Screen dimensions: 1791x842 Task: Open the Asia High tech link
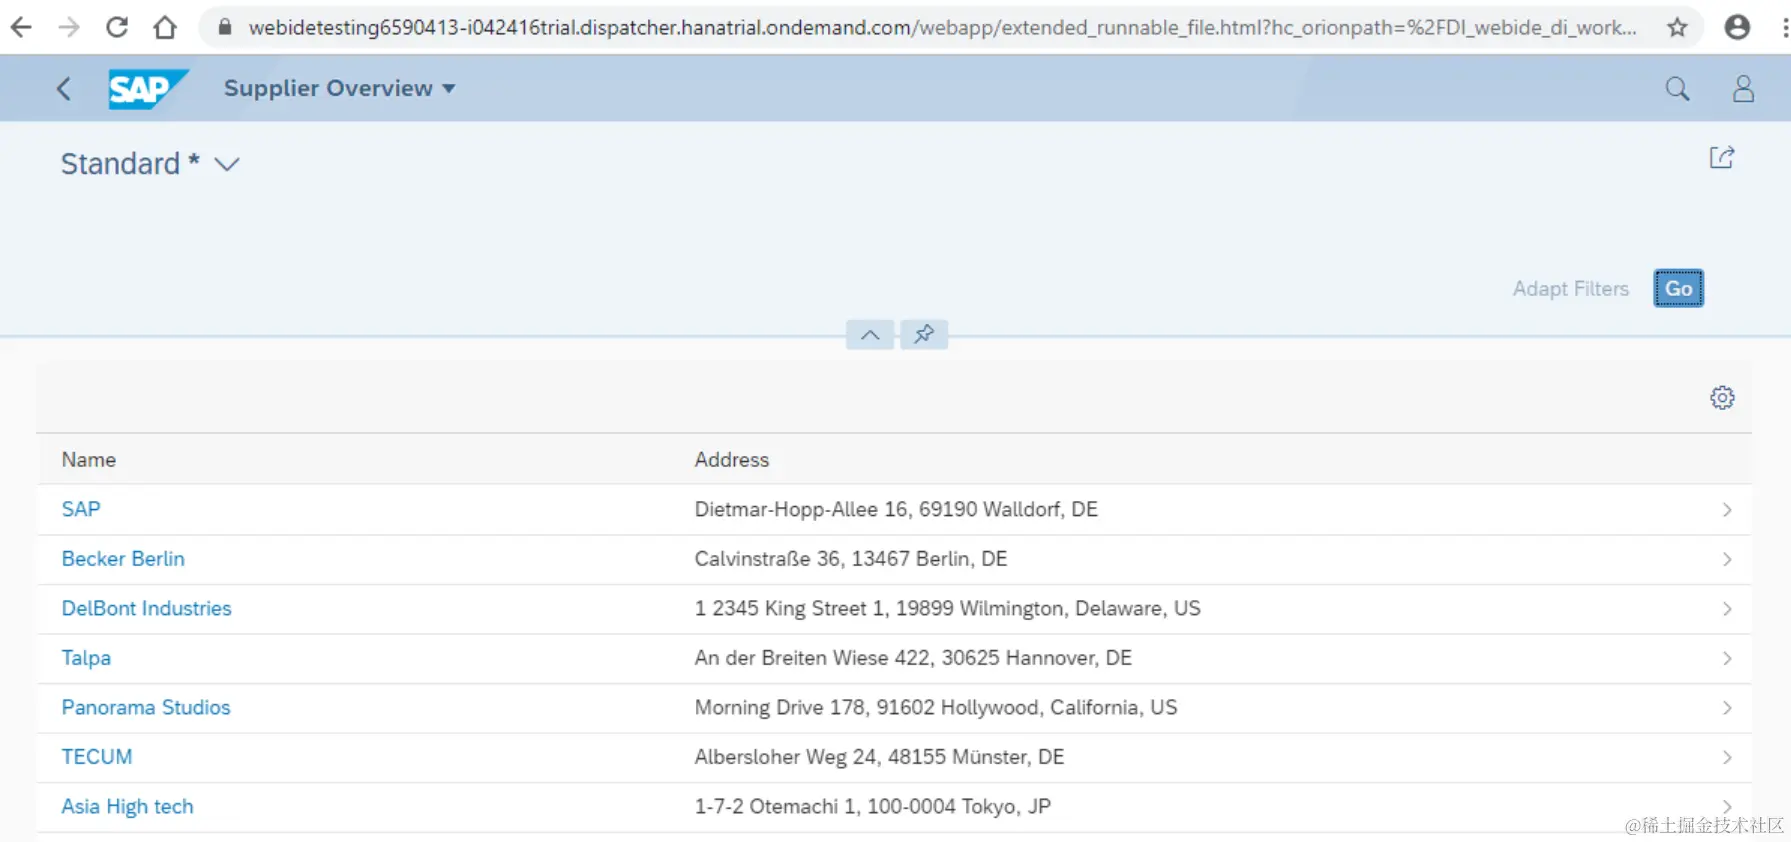(127, 806)
